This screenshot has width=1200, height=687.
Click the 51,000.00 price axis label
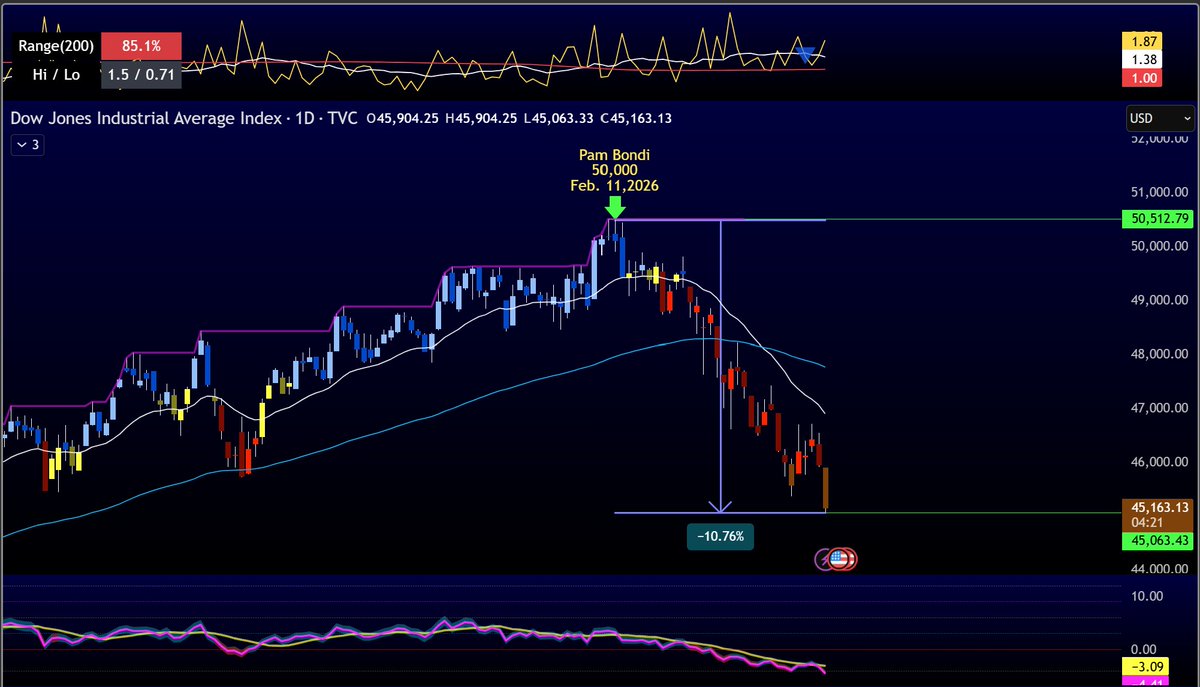click(x=1158, y=192)
